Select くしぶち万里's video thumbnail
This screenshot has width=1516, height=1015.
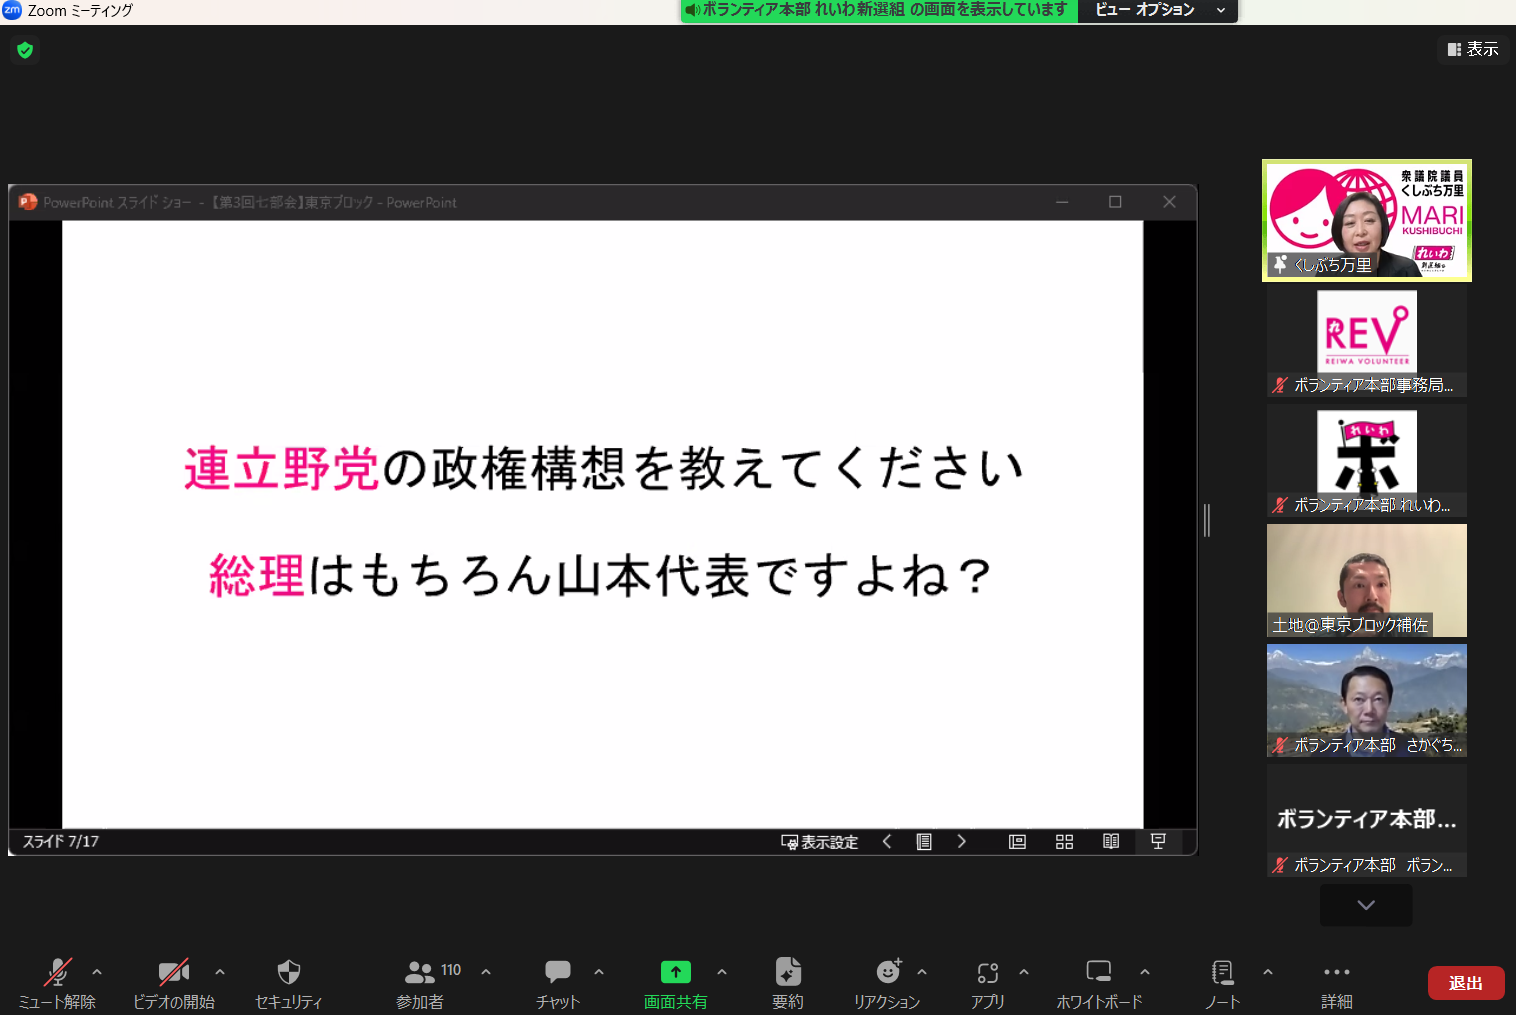(1366, 220)
